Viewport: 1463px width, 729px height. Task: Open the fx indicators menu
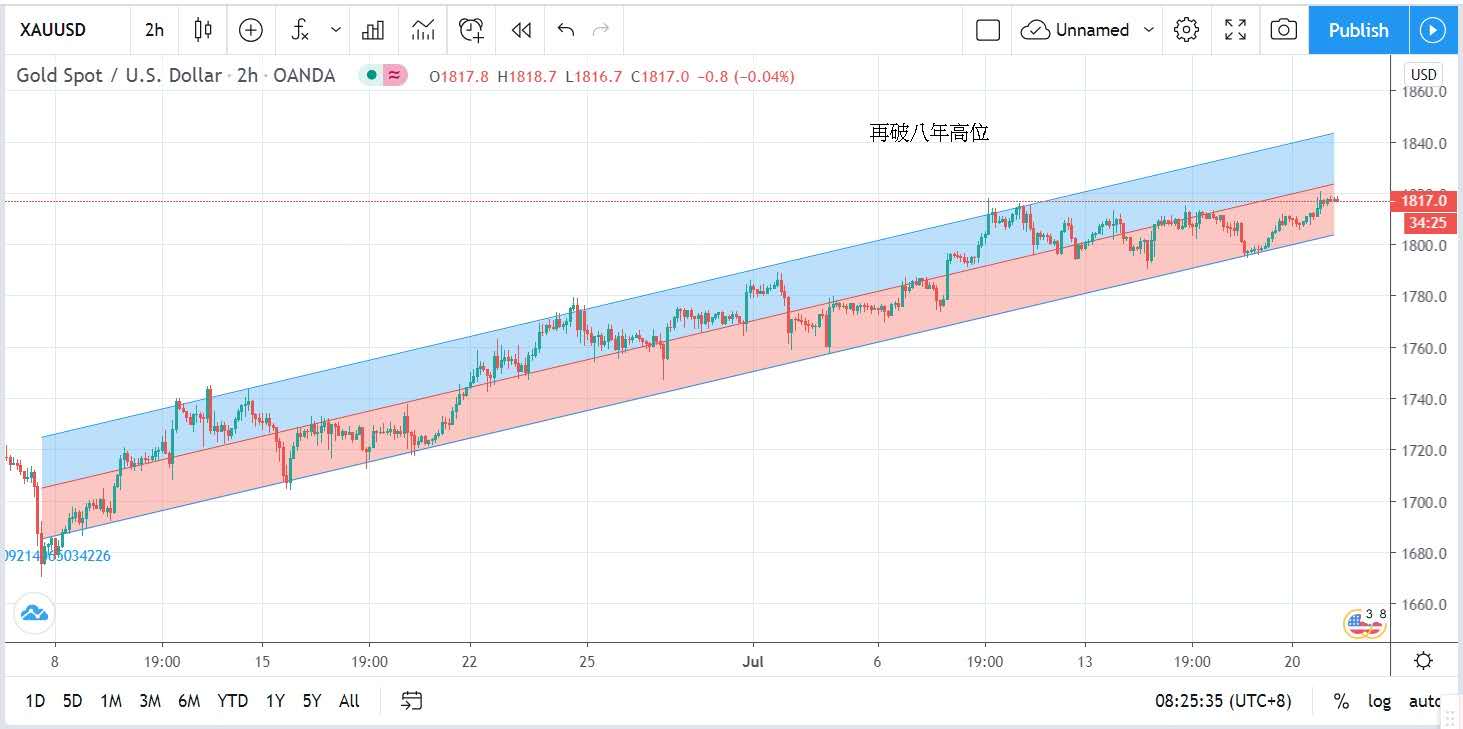pyautogui.click(x=300, y=30)
